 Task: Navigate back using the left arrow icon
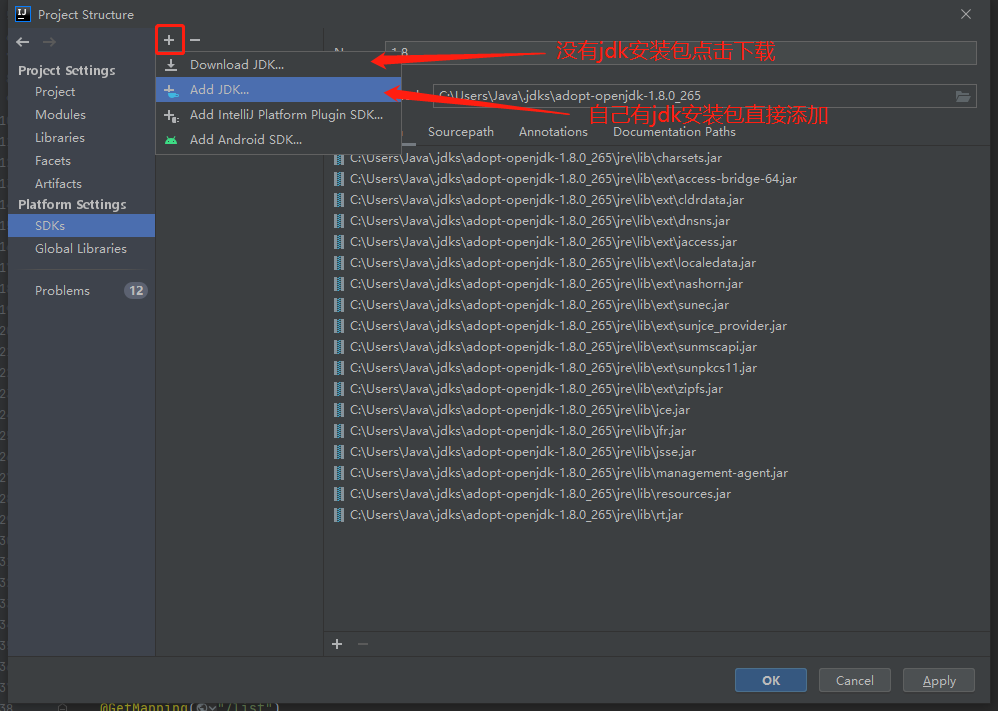pos(21,42)
